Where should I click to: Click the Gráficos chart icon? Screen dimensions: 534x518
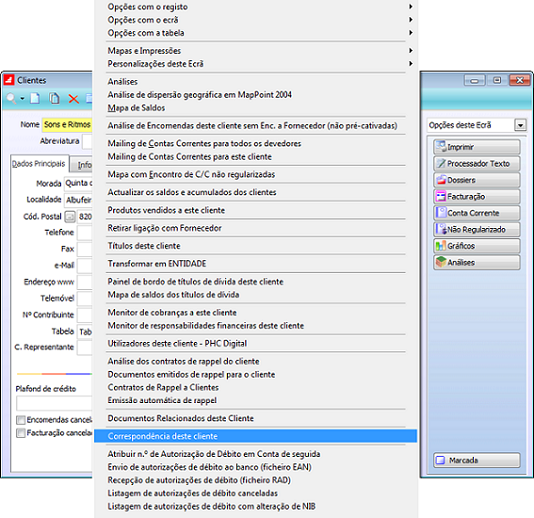pos(441,246)
